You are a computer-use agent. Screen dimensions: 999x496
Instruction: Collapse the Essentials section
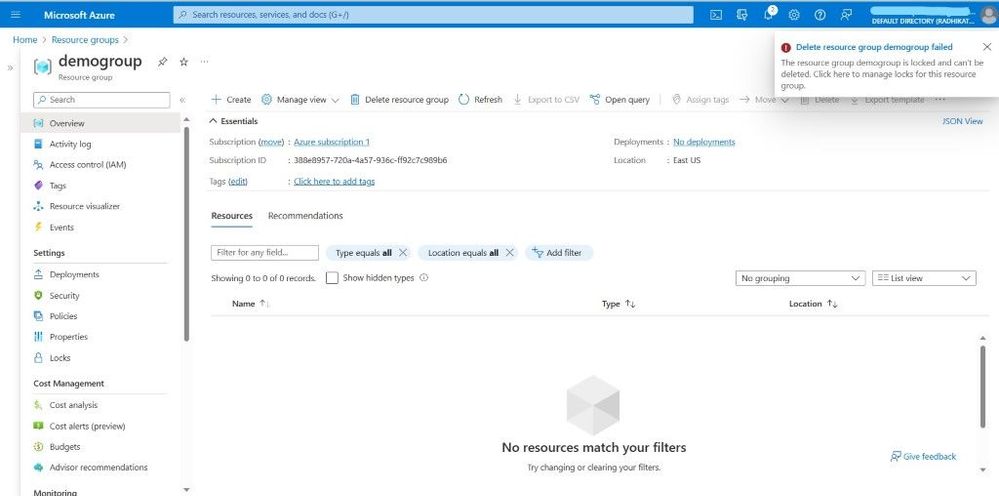[234, 121]
